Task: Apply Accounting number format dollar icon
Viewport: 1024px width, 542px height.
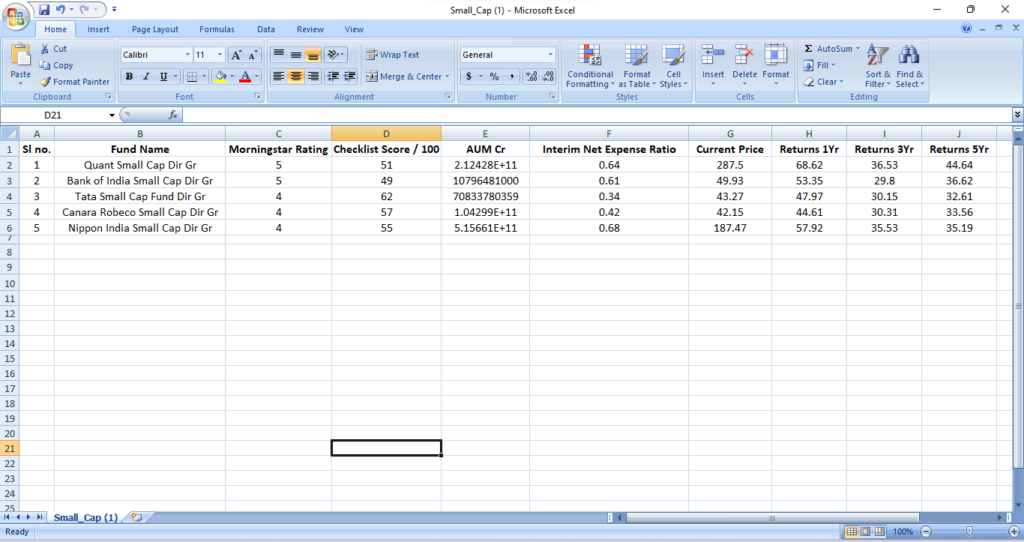Action: [468, 76]
